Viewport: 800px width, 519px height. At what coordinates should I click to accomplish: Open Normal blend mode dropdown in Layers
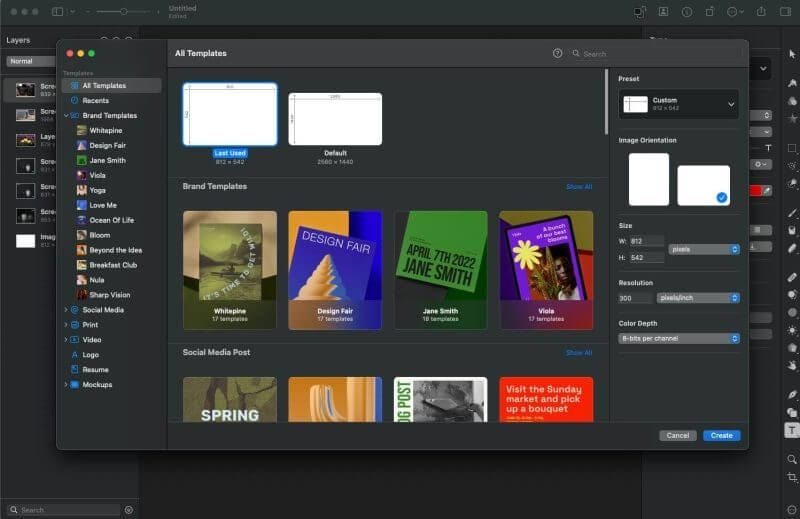(32, 61)
